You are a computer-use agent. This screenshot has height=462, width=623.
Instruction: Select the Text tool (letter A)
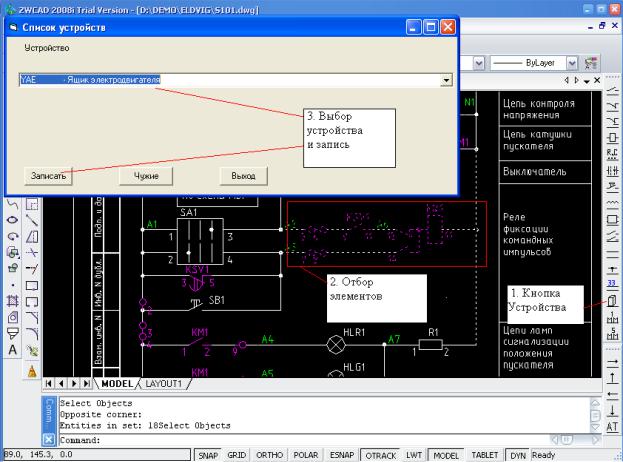coord(13,350)
